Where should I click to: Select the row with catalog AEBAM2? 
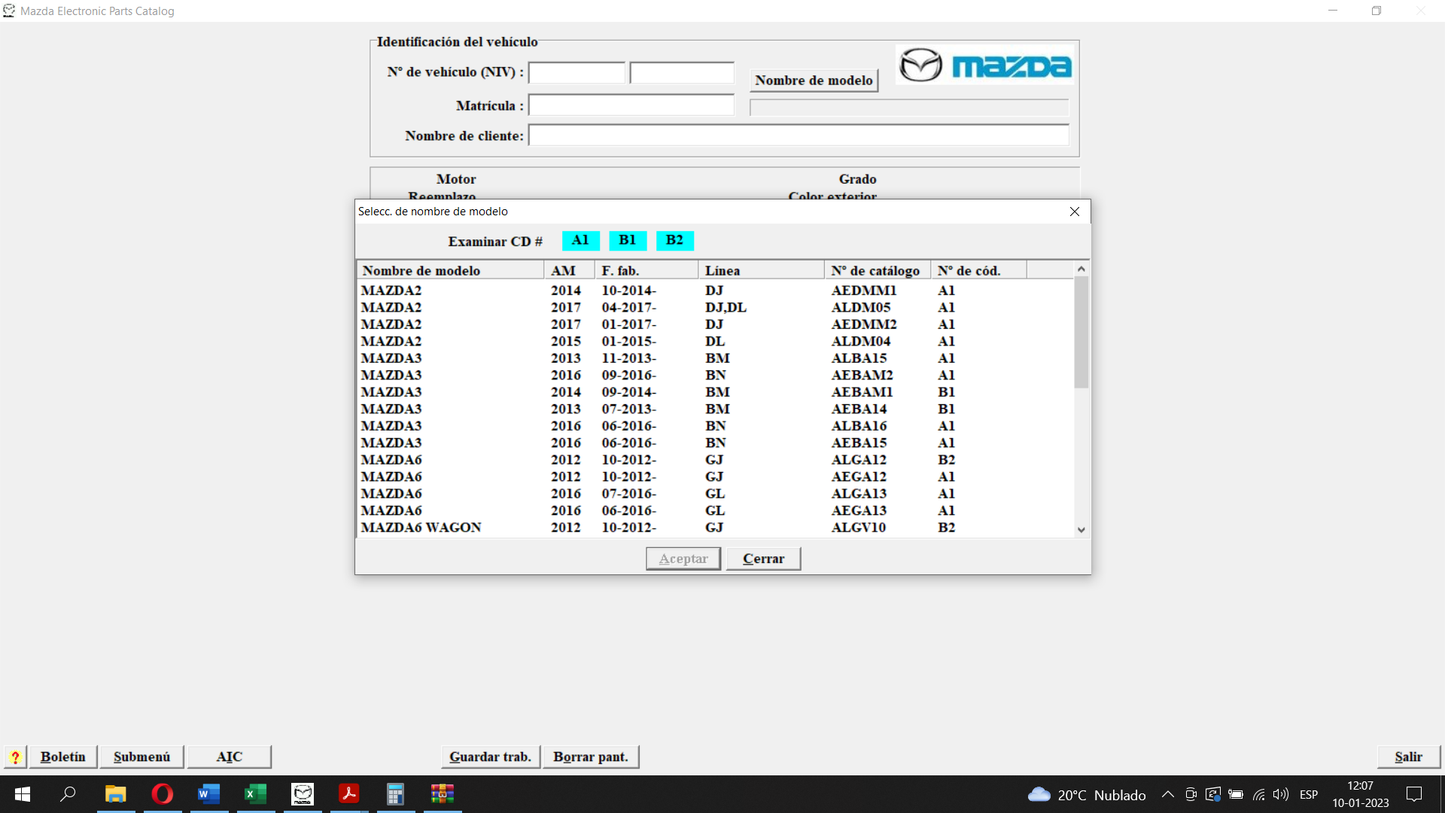pos(715,375)
